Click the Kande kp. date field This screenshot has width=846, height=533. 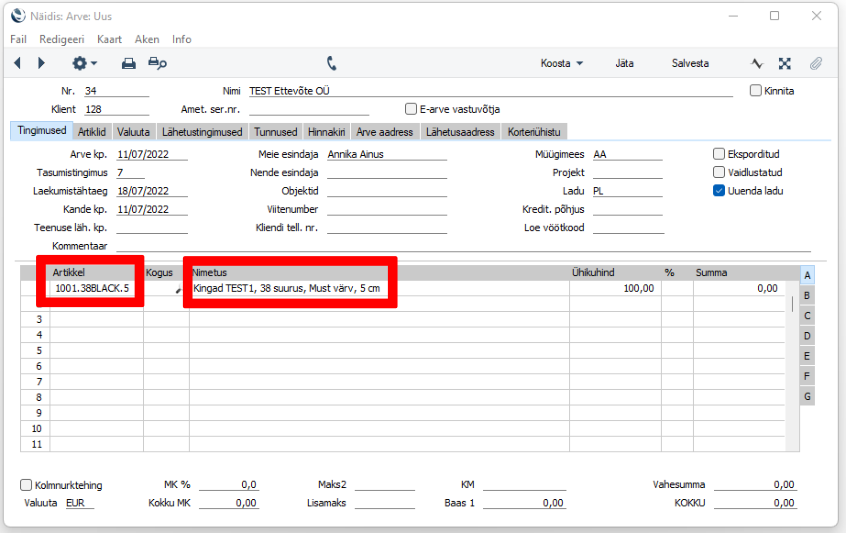pyautogui.click(x=152, y=209)
